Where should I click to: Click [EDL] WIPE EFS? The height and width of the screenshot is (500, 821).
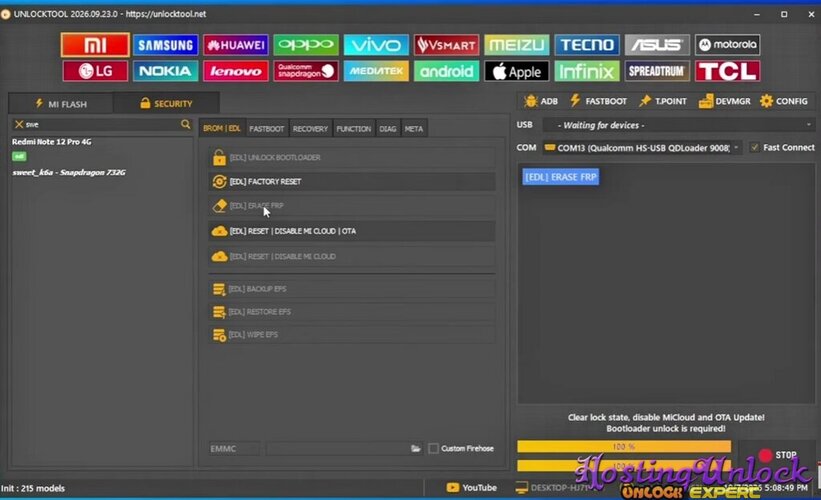351,335
